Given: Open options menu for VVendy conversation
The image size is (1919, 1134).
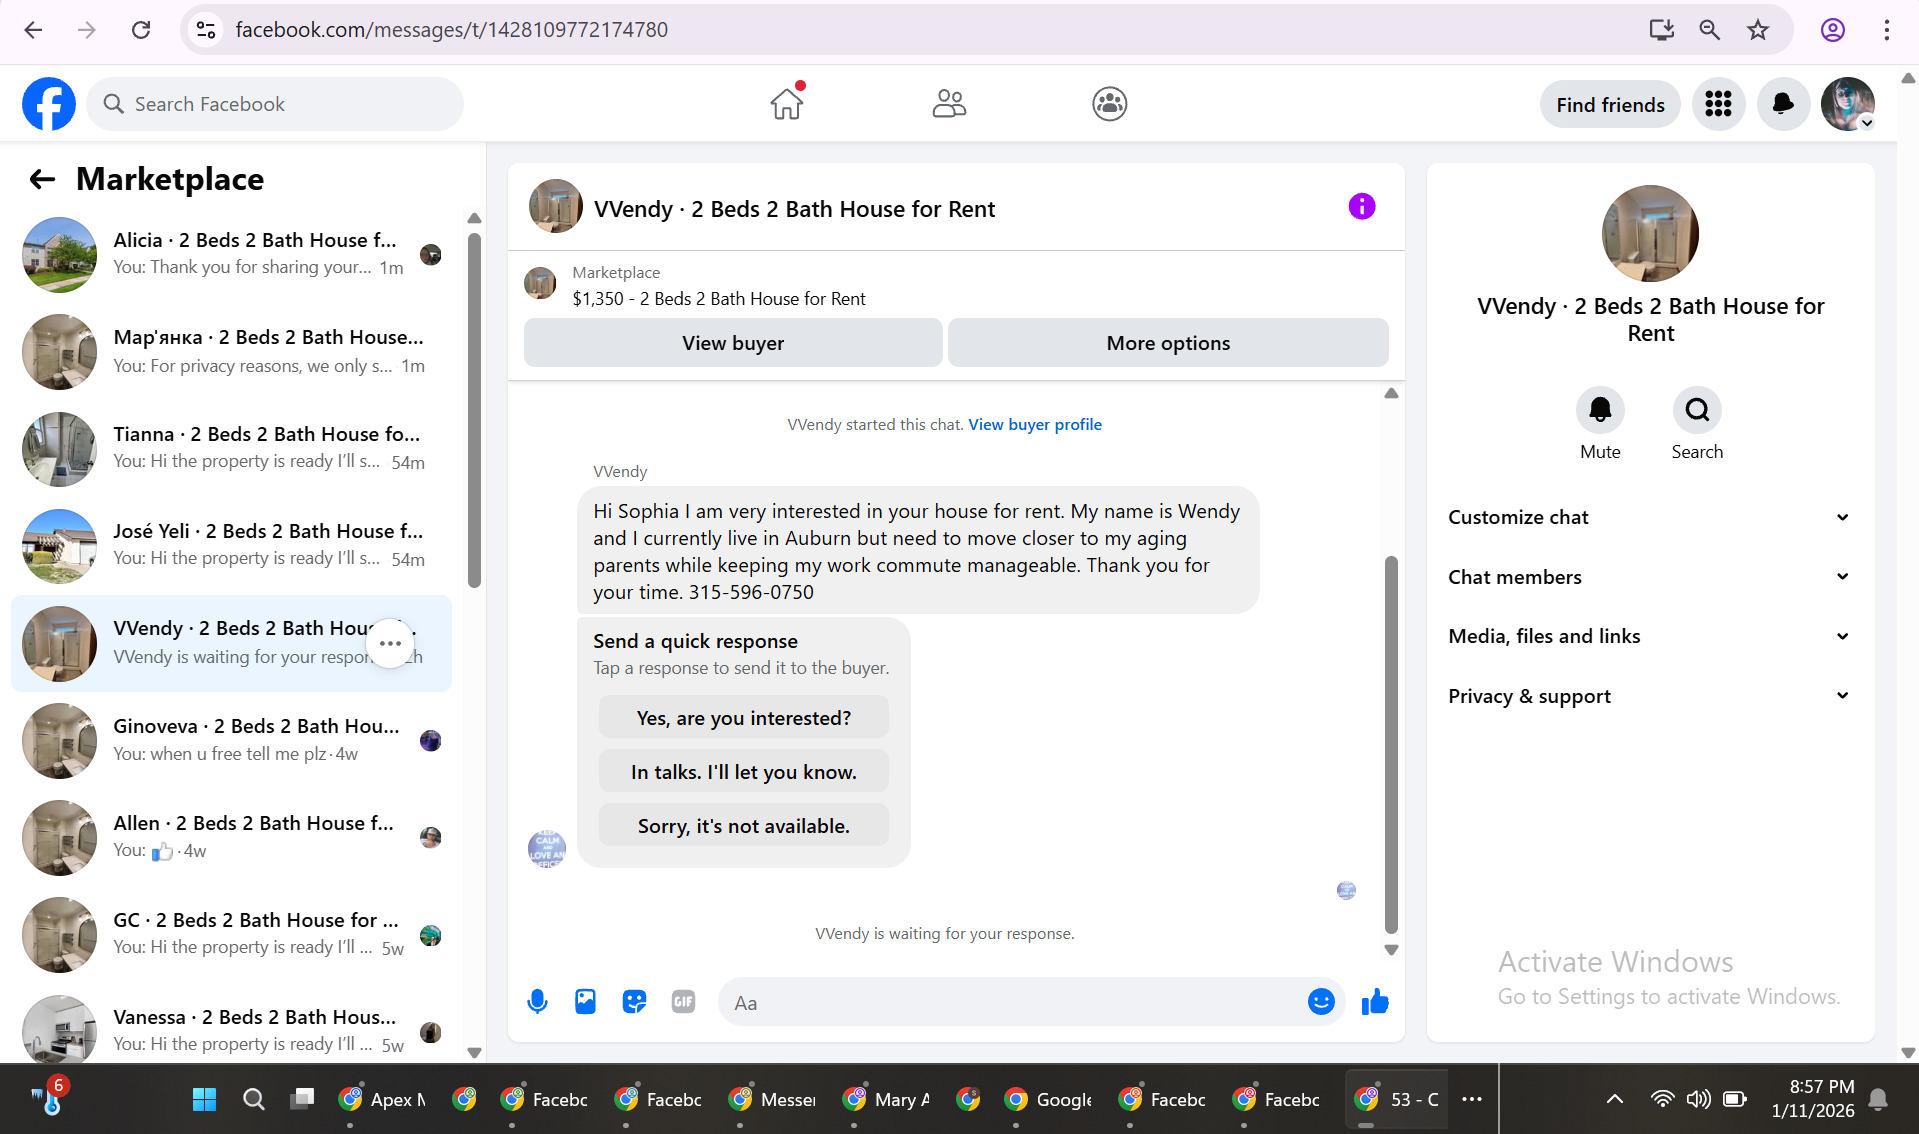Looking at the screenshot, I should (390, 643).
